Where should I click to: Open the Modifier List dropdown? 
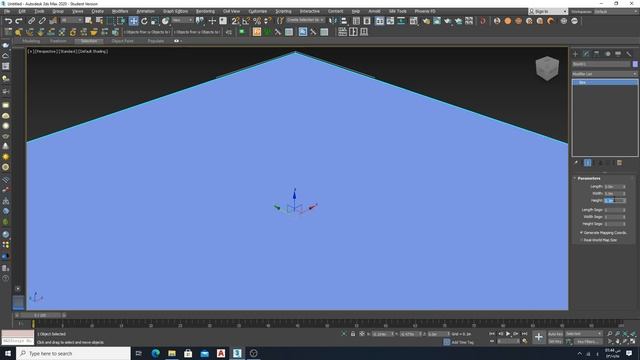tap(604, 74)
